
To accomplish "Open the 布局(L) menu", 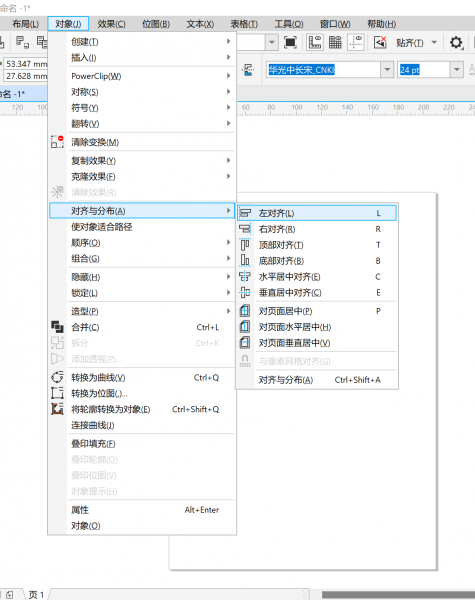I will [26, 24].
